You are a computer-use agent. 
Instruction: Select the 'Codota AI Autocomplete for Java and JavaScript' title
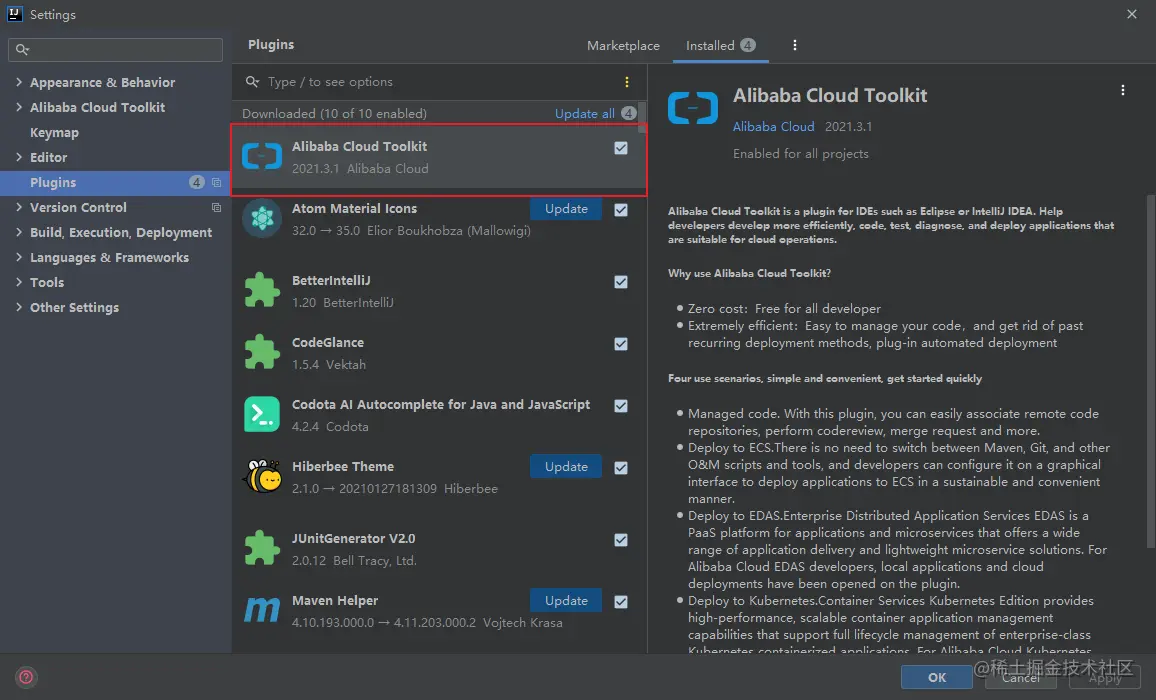coord(441,404)
